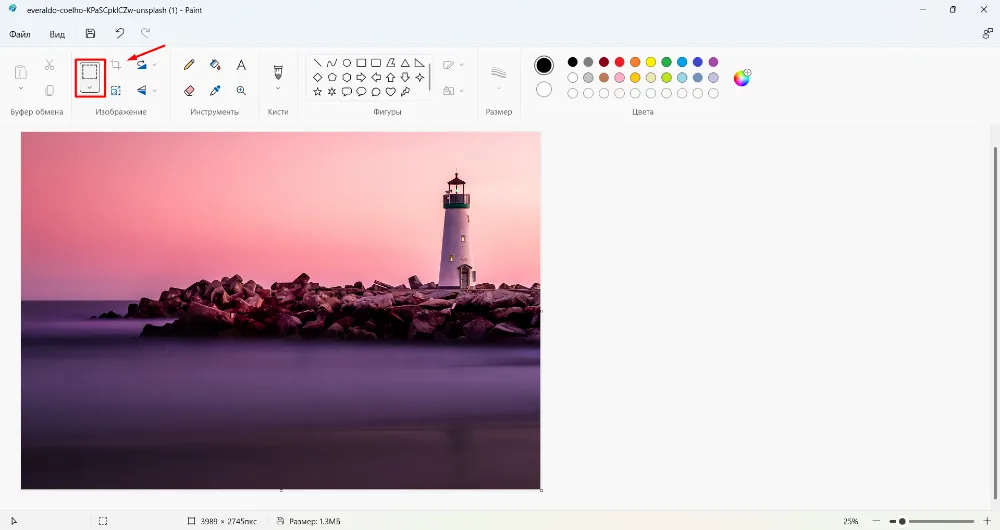Image resolution: width=1000 pixels, height=530 pixels.
Task: Click the Resize and skew icon
Action: [x=116, y=90]
